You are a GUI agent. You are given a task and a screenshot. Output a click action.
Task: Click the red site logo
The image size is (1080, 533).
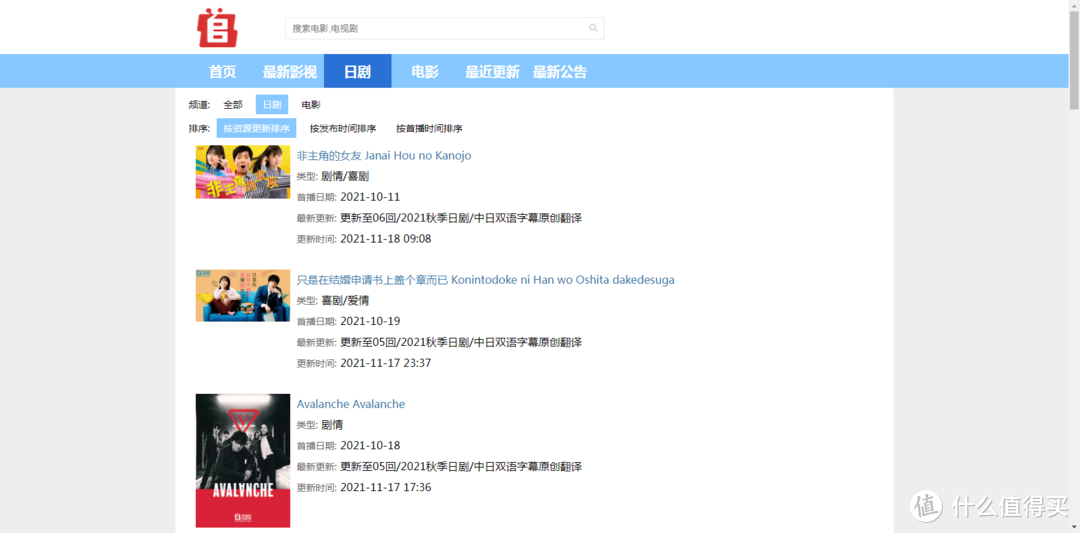coord(217,28)
